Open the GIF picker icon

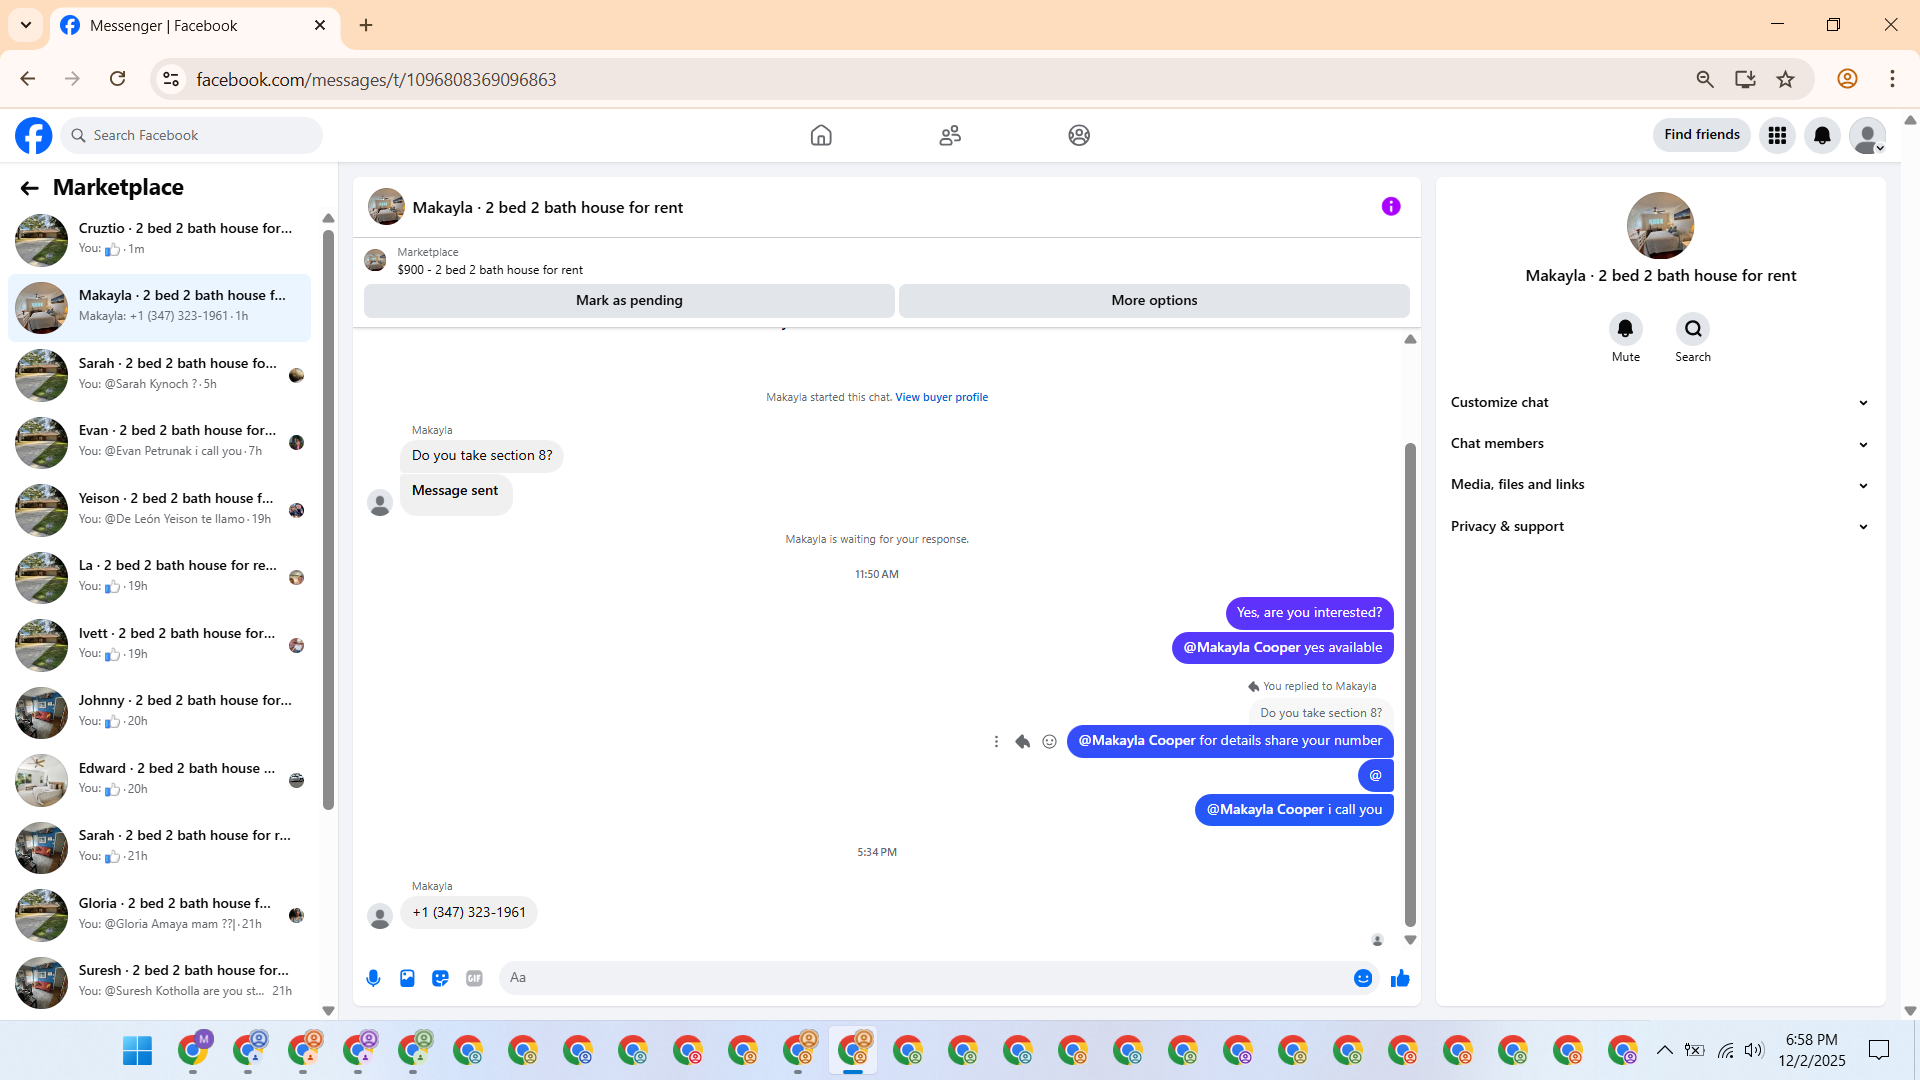pyautogui.click(x=474, y=978)
